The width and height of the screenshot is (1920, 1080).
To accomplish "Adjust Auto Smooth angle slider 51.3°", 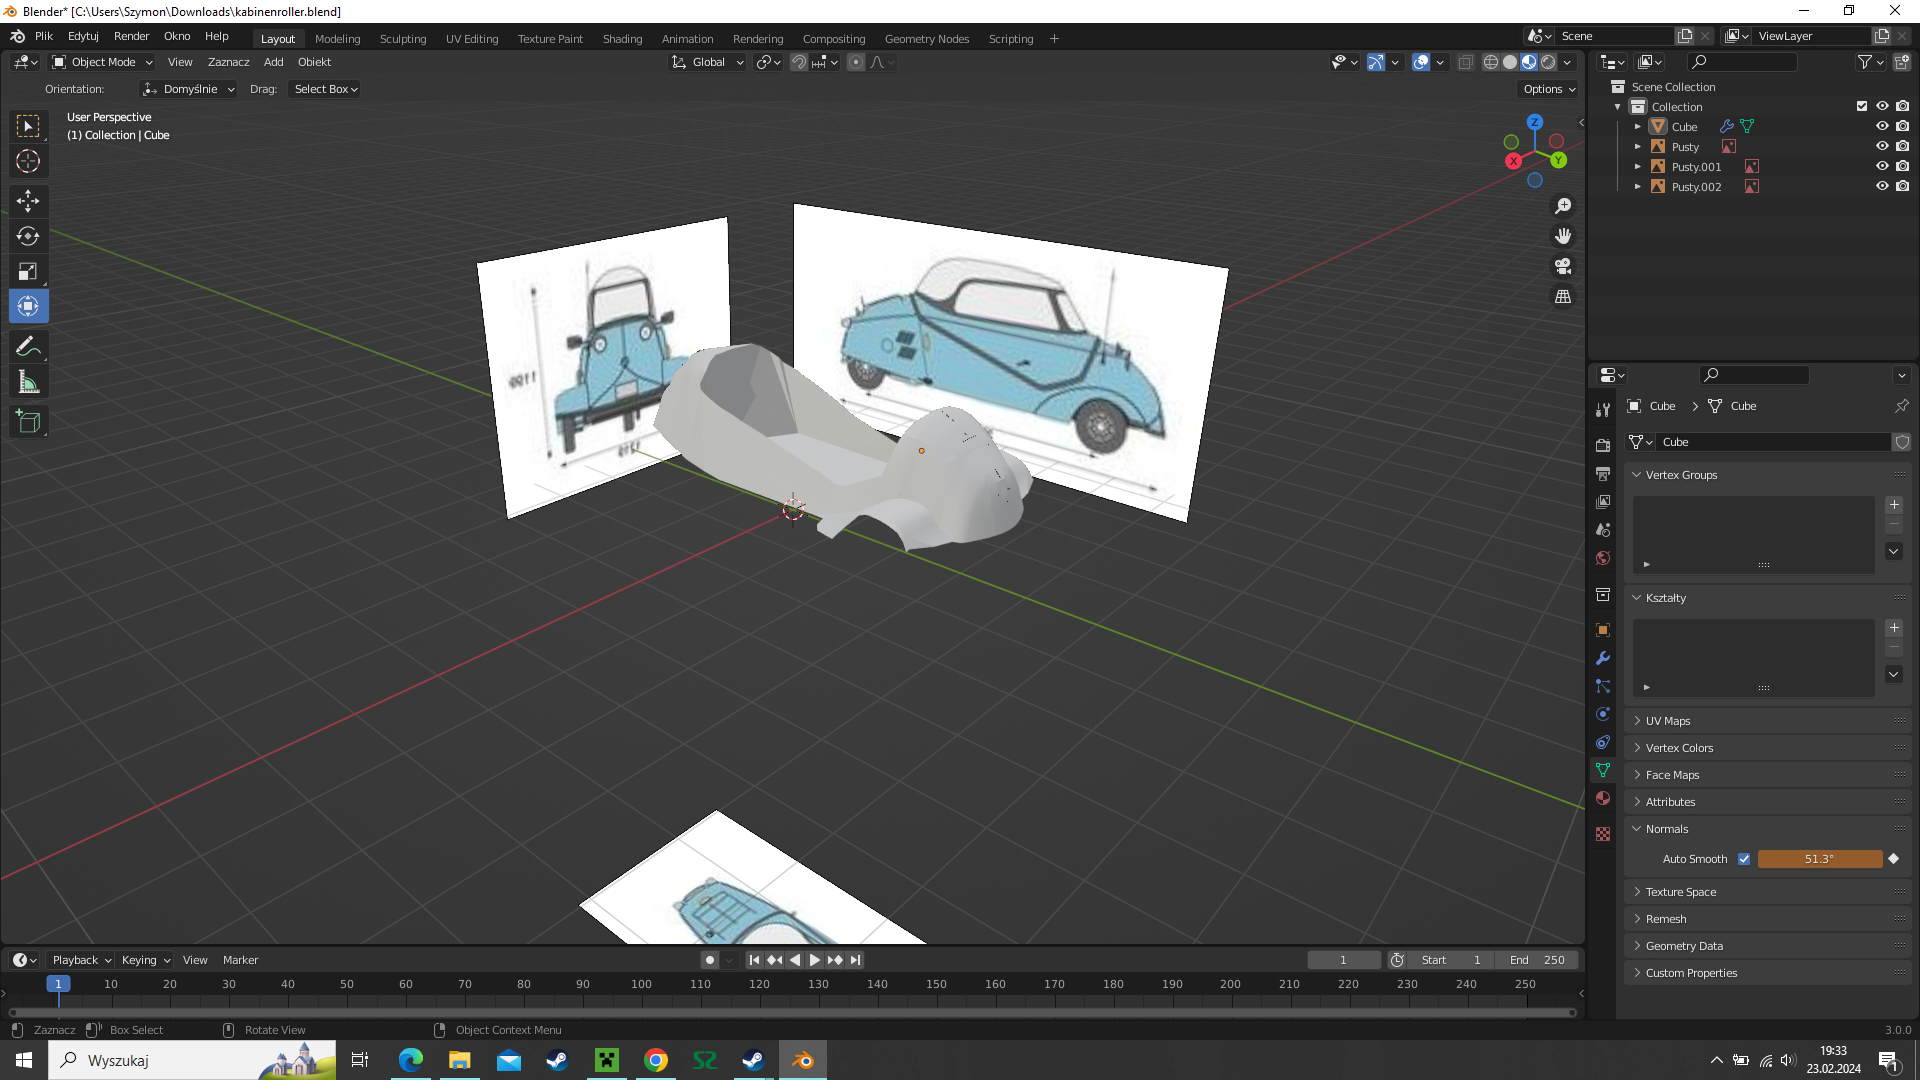I will click(1819, 859).
